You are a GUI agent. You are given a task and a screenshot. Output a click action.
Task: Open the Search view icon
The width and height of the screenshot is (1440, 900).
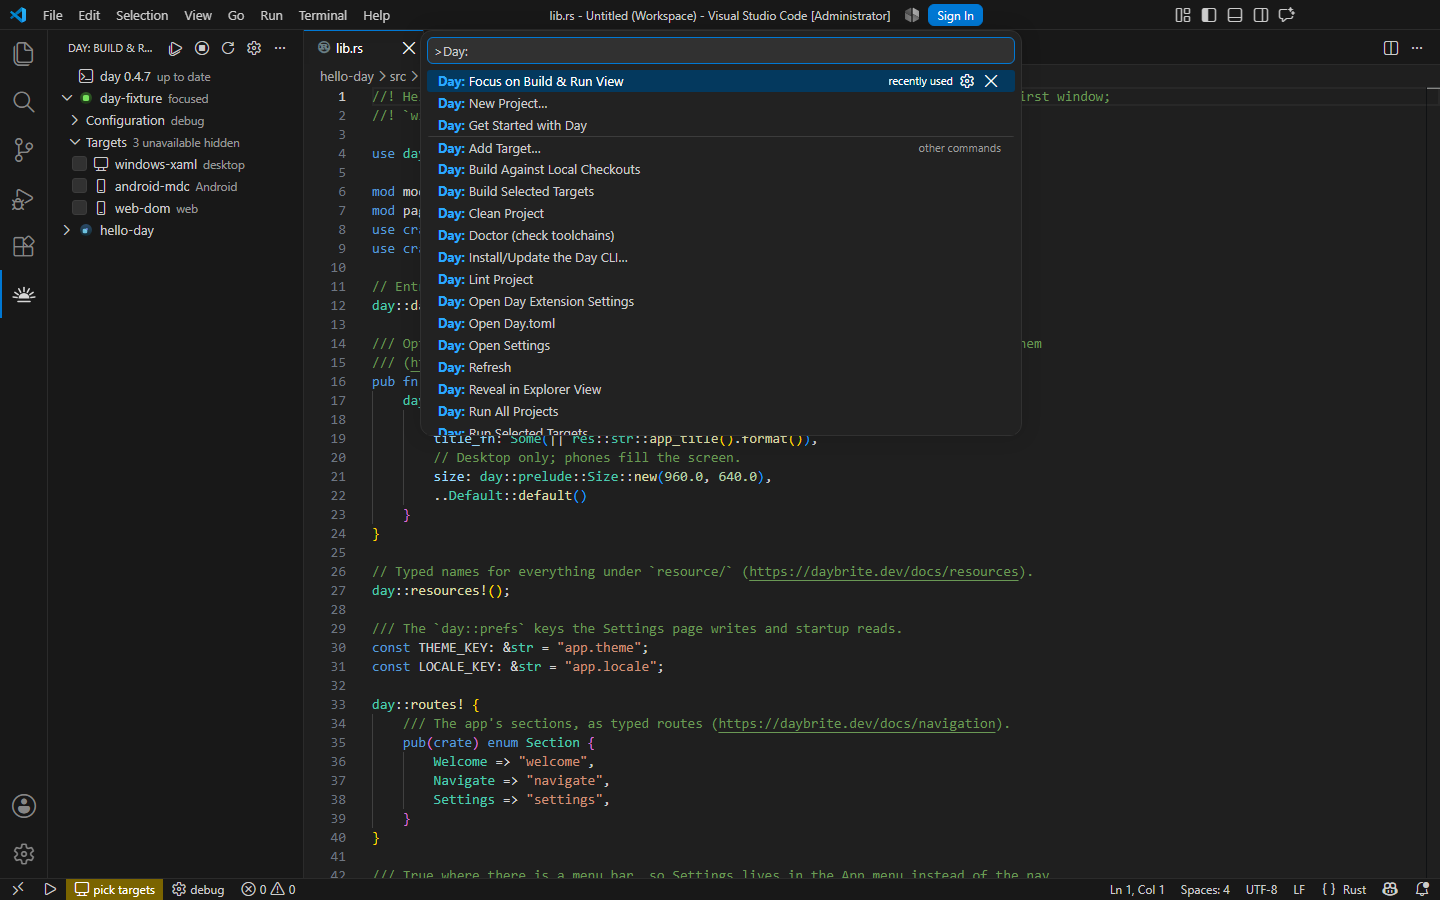coord(23,101)
